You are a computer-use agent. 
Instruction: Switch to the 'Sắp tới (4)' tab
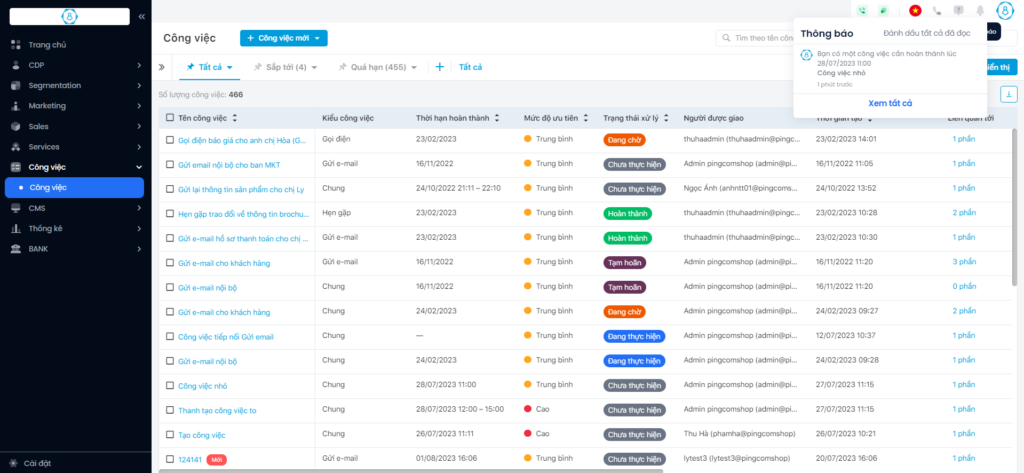tap(285, 67)
